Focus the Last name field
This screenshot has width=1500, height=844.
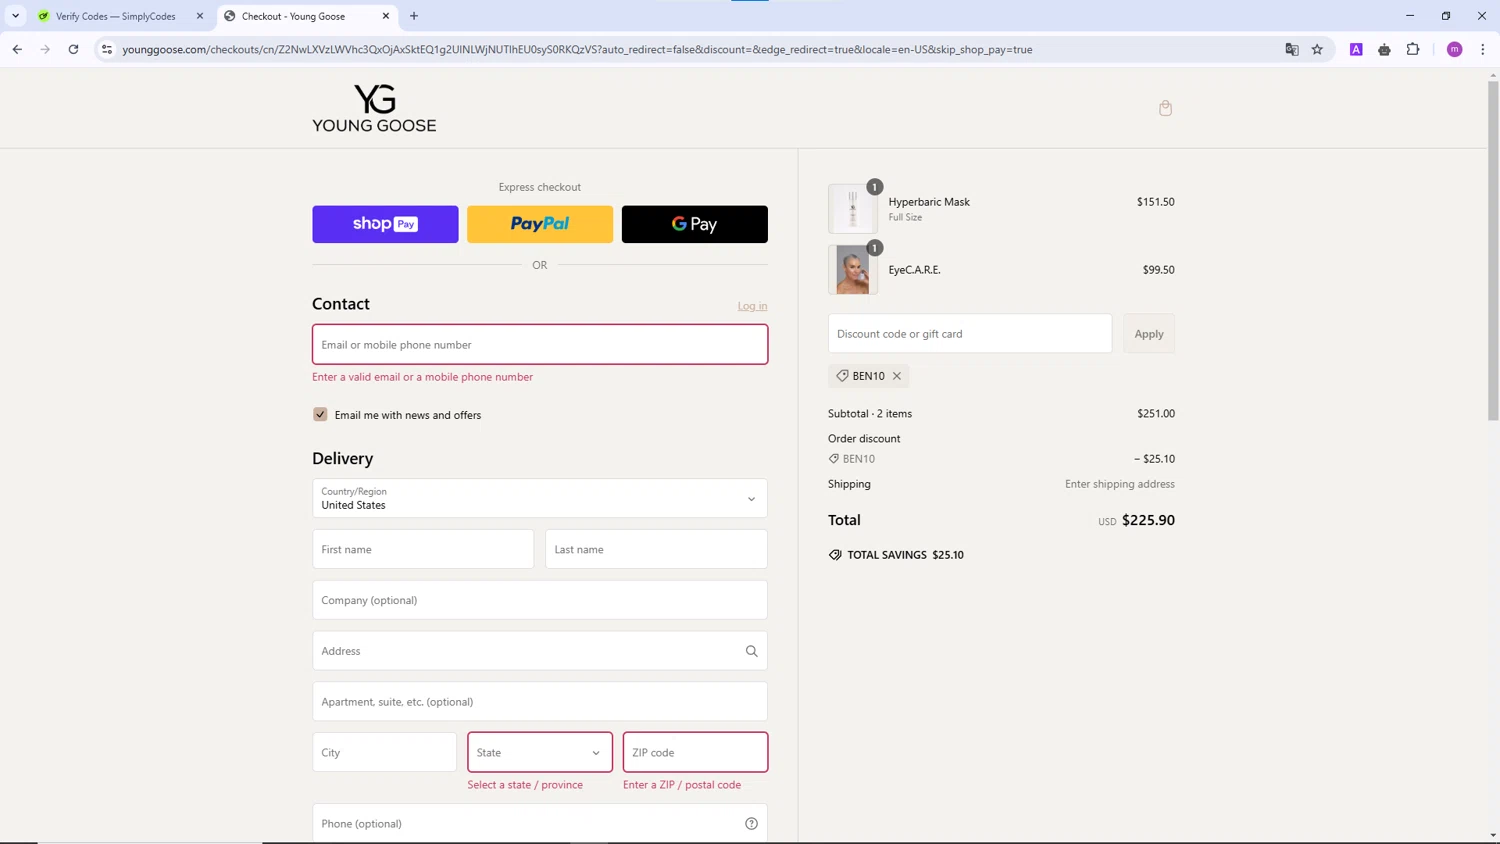point(656,549)
